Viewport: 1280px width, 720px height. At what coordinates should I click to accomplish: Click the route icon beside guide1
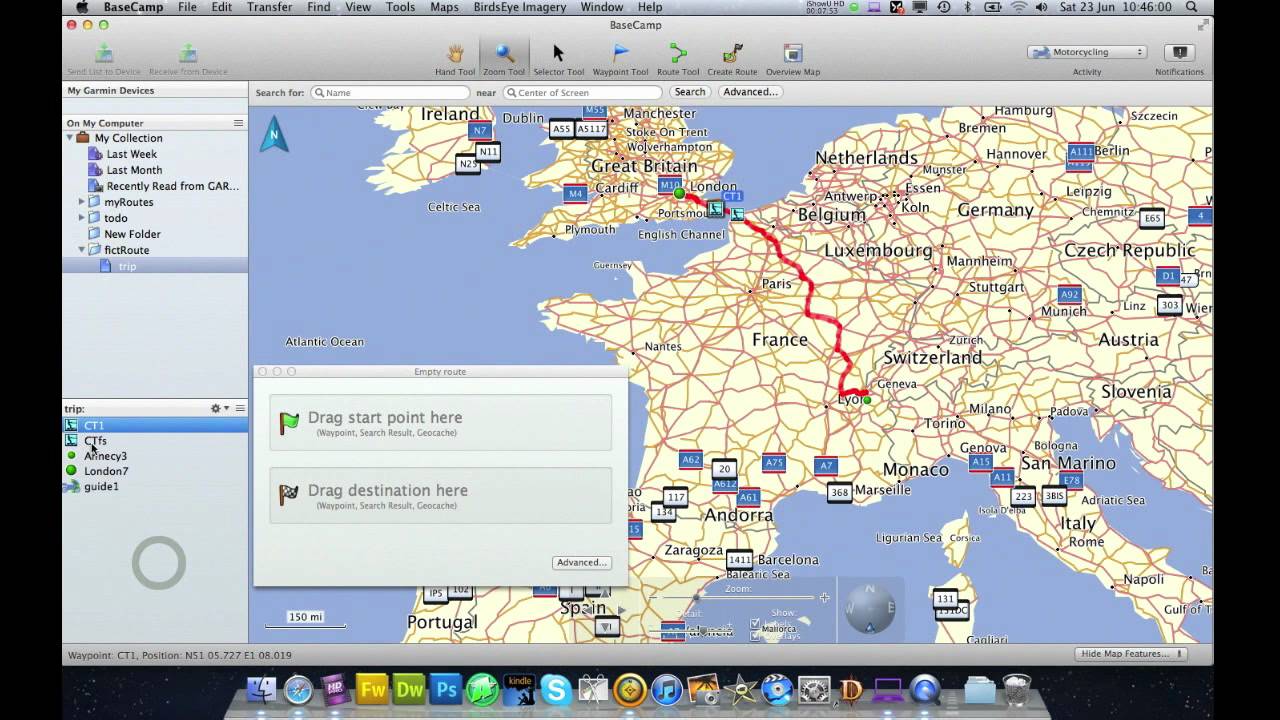point(71,486)
